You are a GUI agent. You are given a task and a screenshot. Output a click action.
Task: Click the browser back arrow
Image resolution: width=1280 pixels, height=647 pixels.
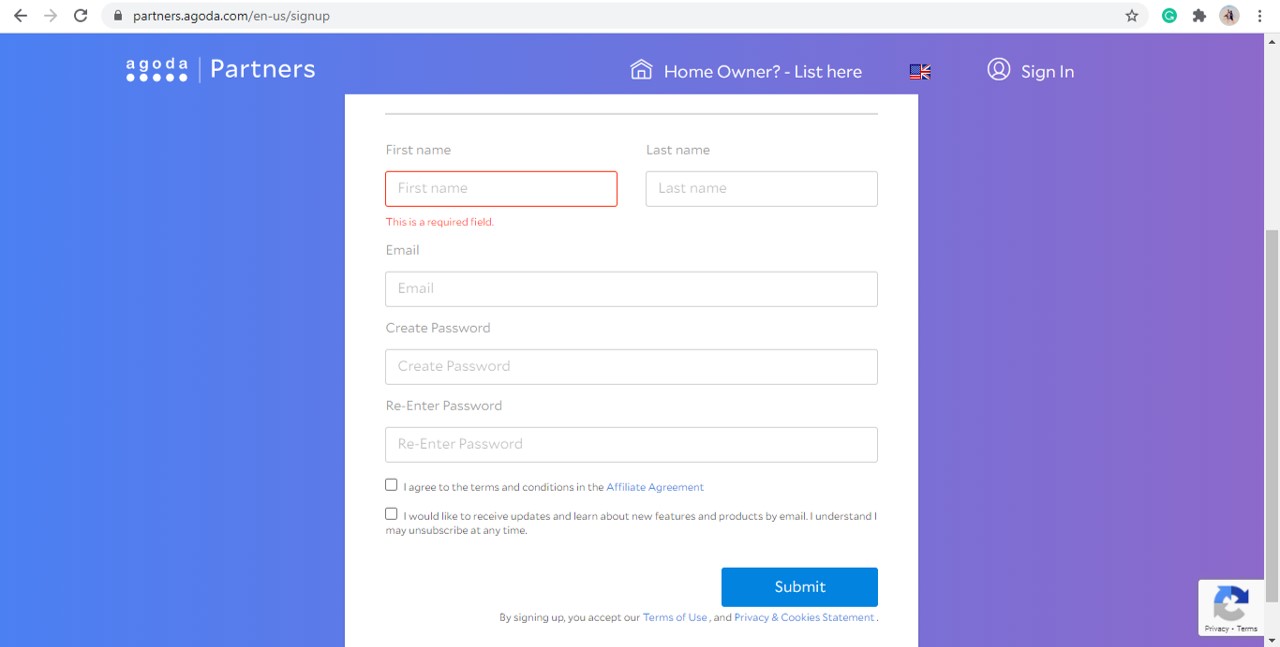click(20, 16)
